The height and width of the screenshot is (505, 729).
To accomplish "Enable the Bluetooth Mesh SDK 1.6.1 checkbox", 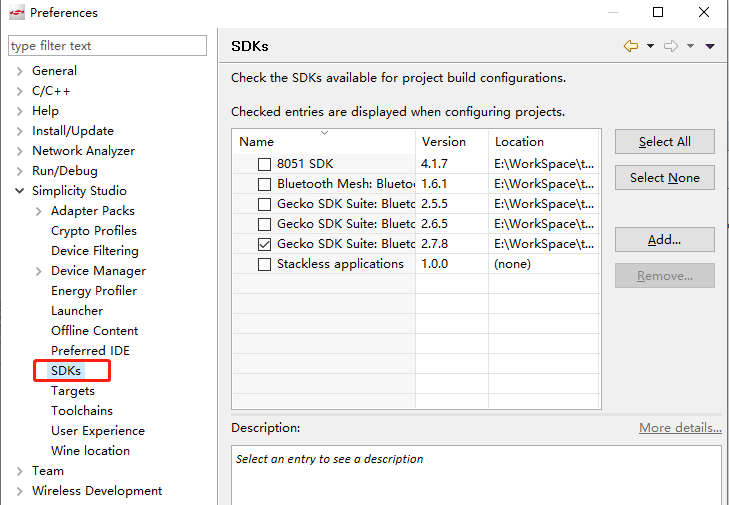I will point(264,184).
